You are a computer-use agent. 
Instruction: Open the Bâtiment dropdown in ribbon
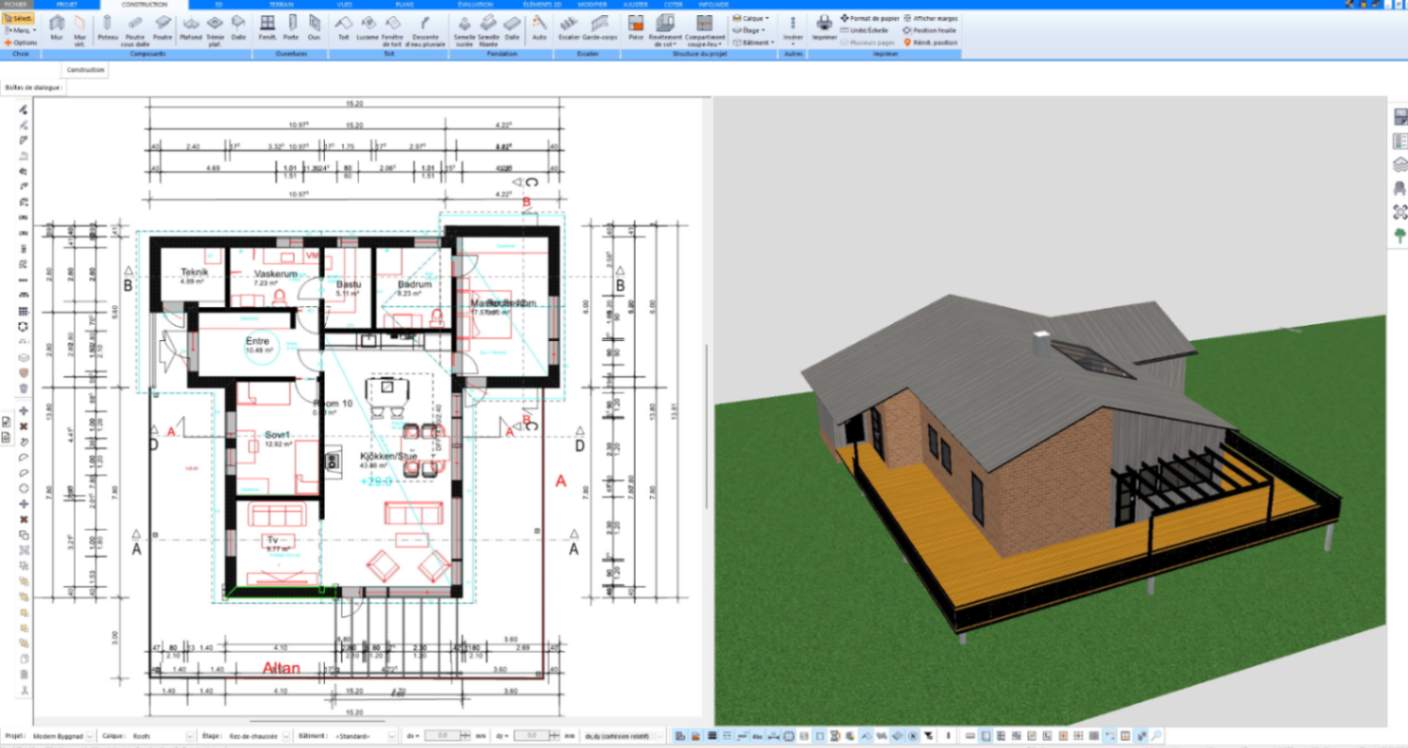pyautogui.click(x=754, y=43)
